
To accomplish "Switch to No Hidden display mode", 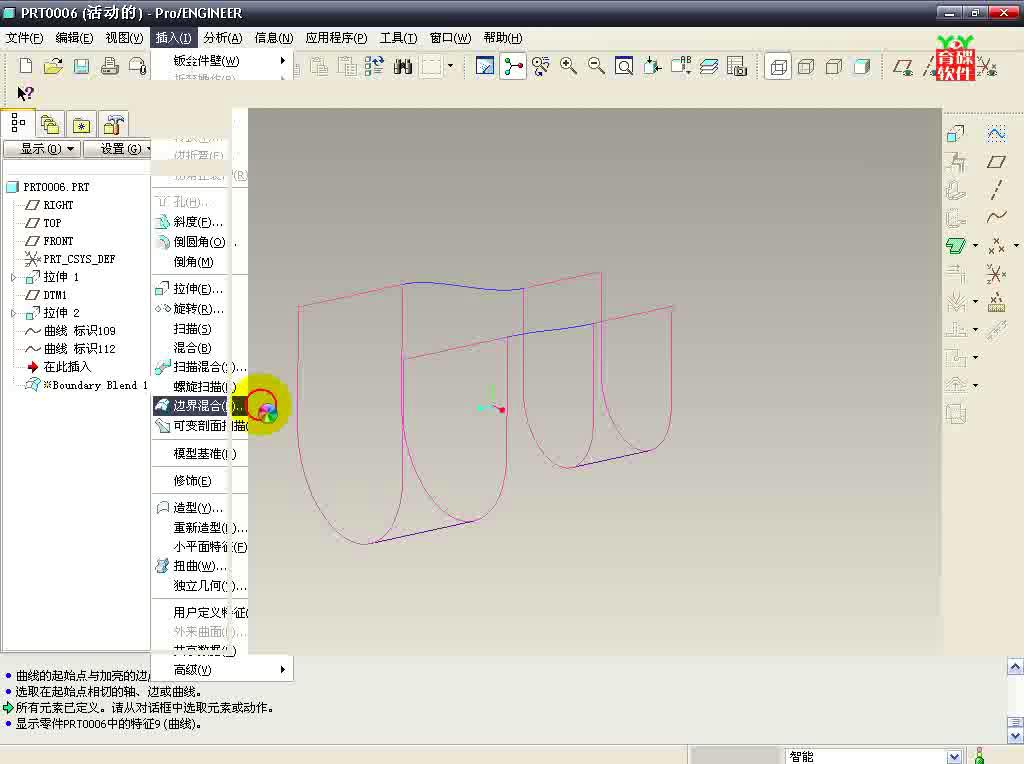I will point(834,66).
